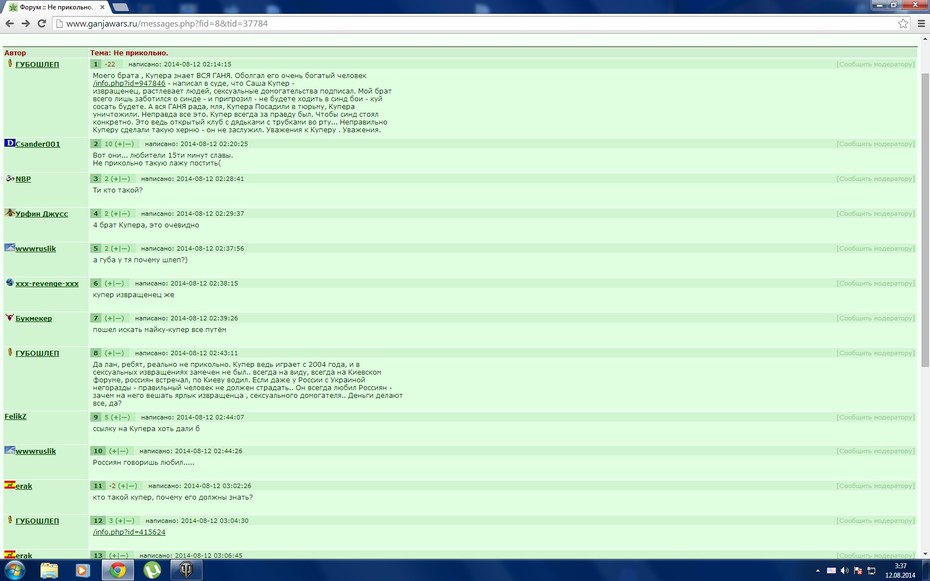
Task: Click the flag icon beside erak in post 11
Action: pyautogui.click(x=9, y=485)
